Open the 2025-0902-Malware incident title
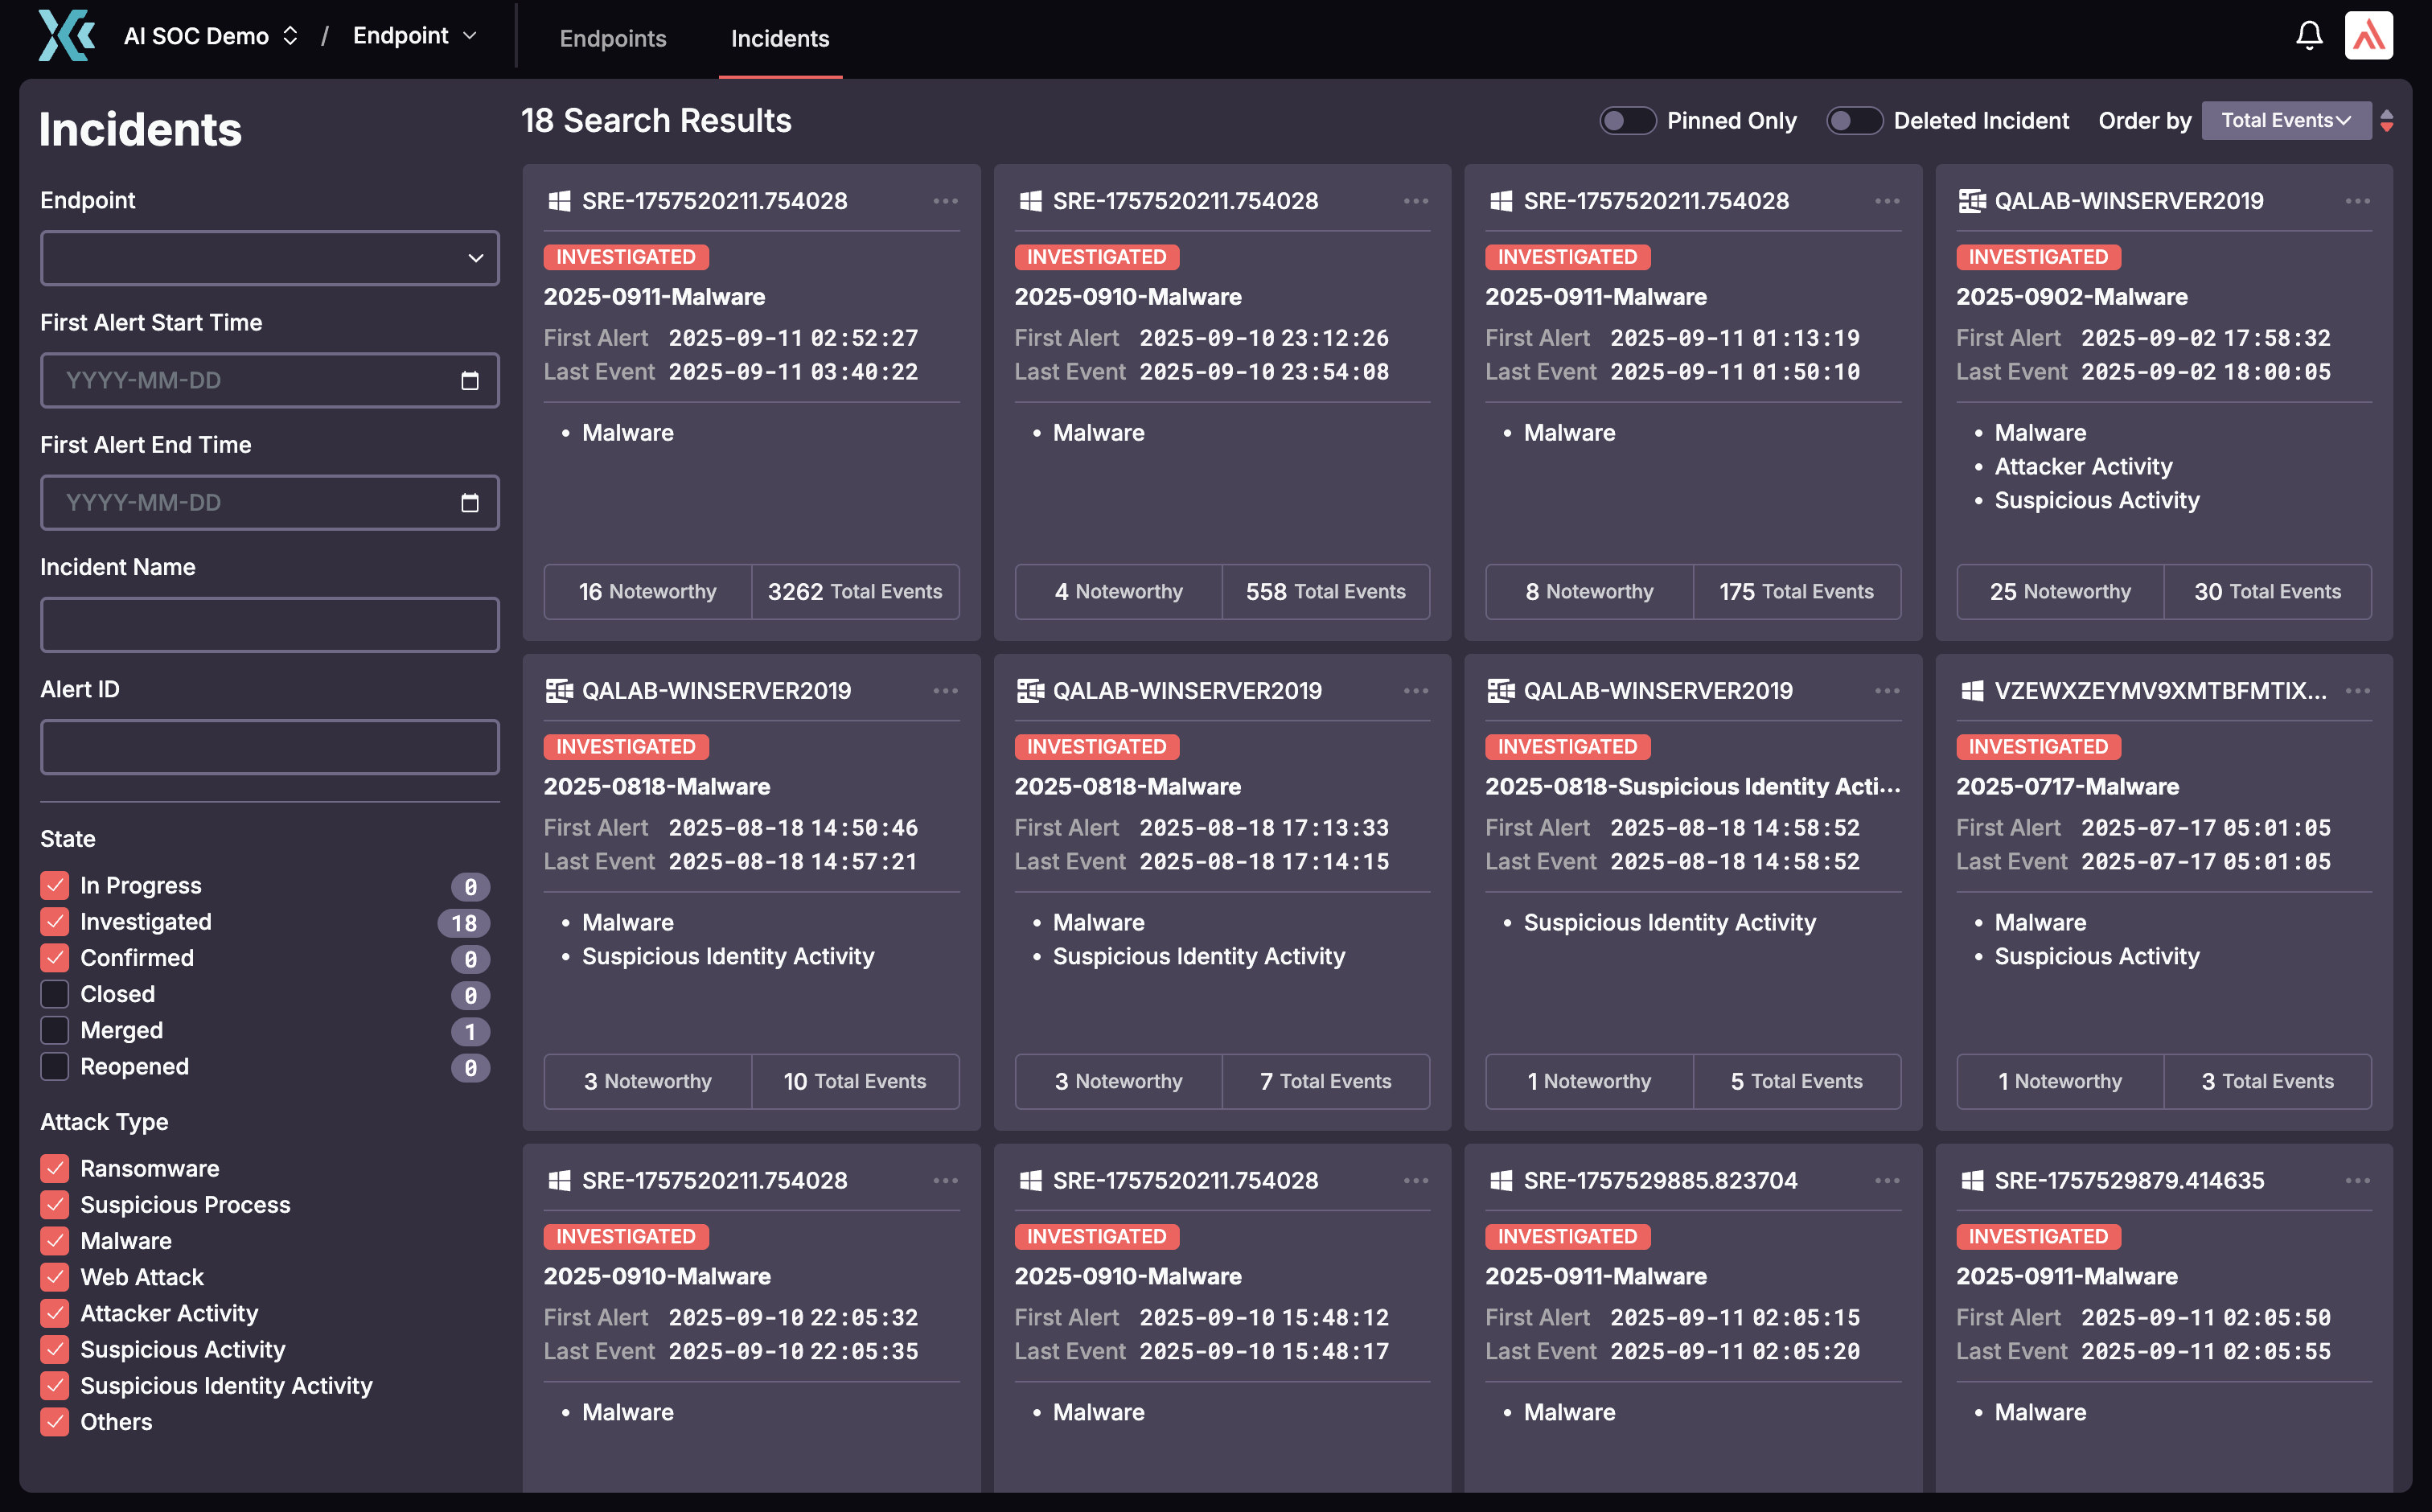 2071,297
